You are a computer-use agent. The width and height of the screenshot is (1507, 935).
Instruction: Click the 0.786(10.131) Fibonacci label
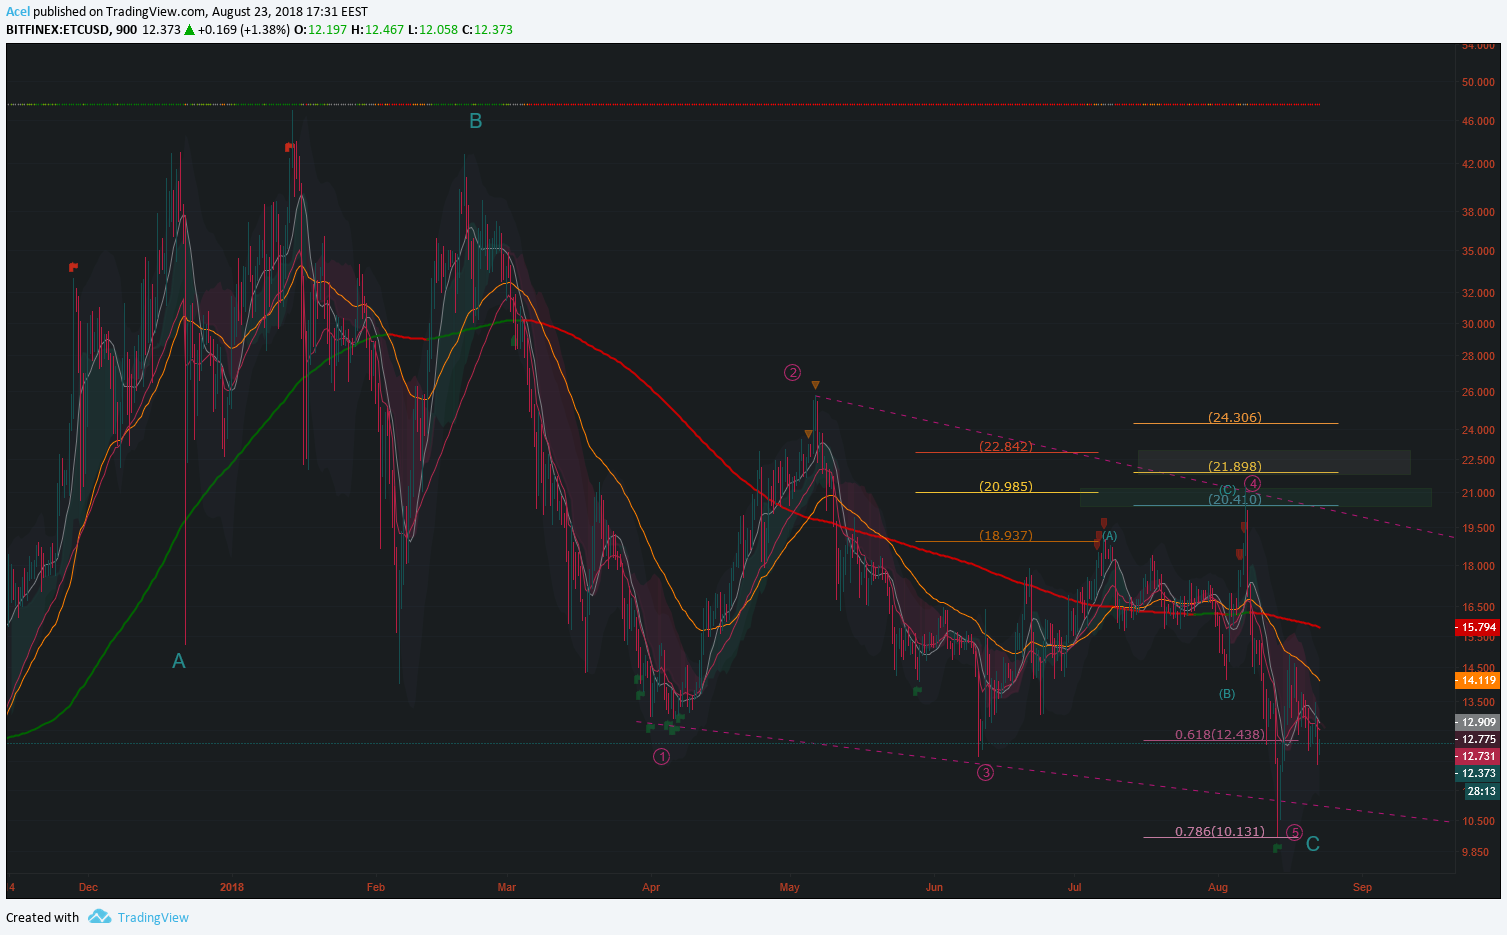[x=1220, y=831]
